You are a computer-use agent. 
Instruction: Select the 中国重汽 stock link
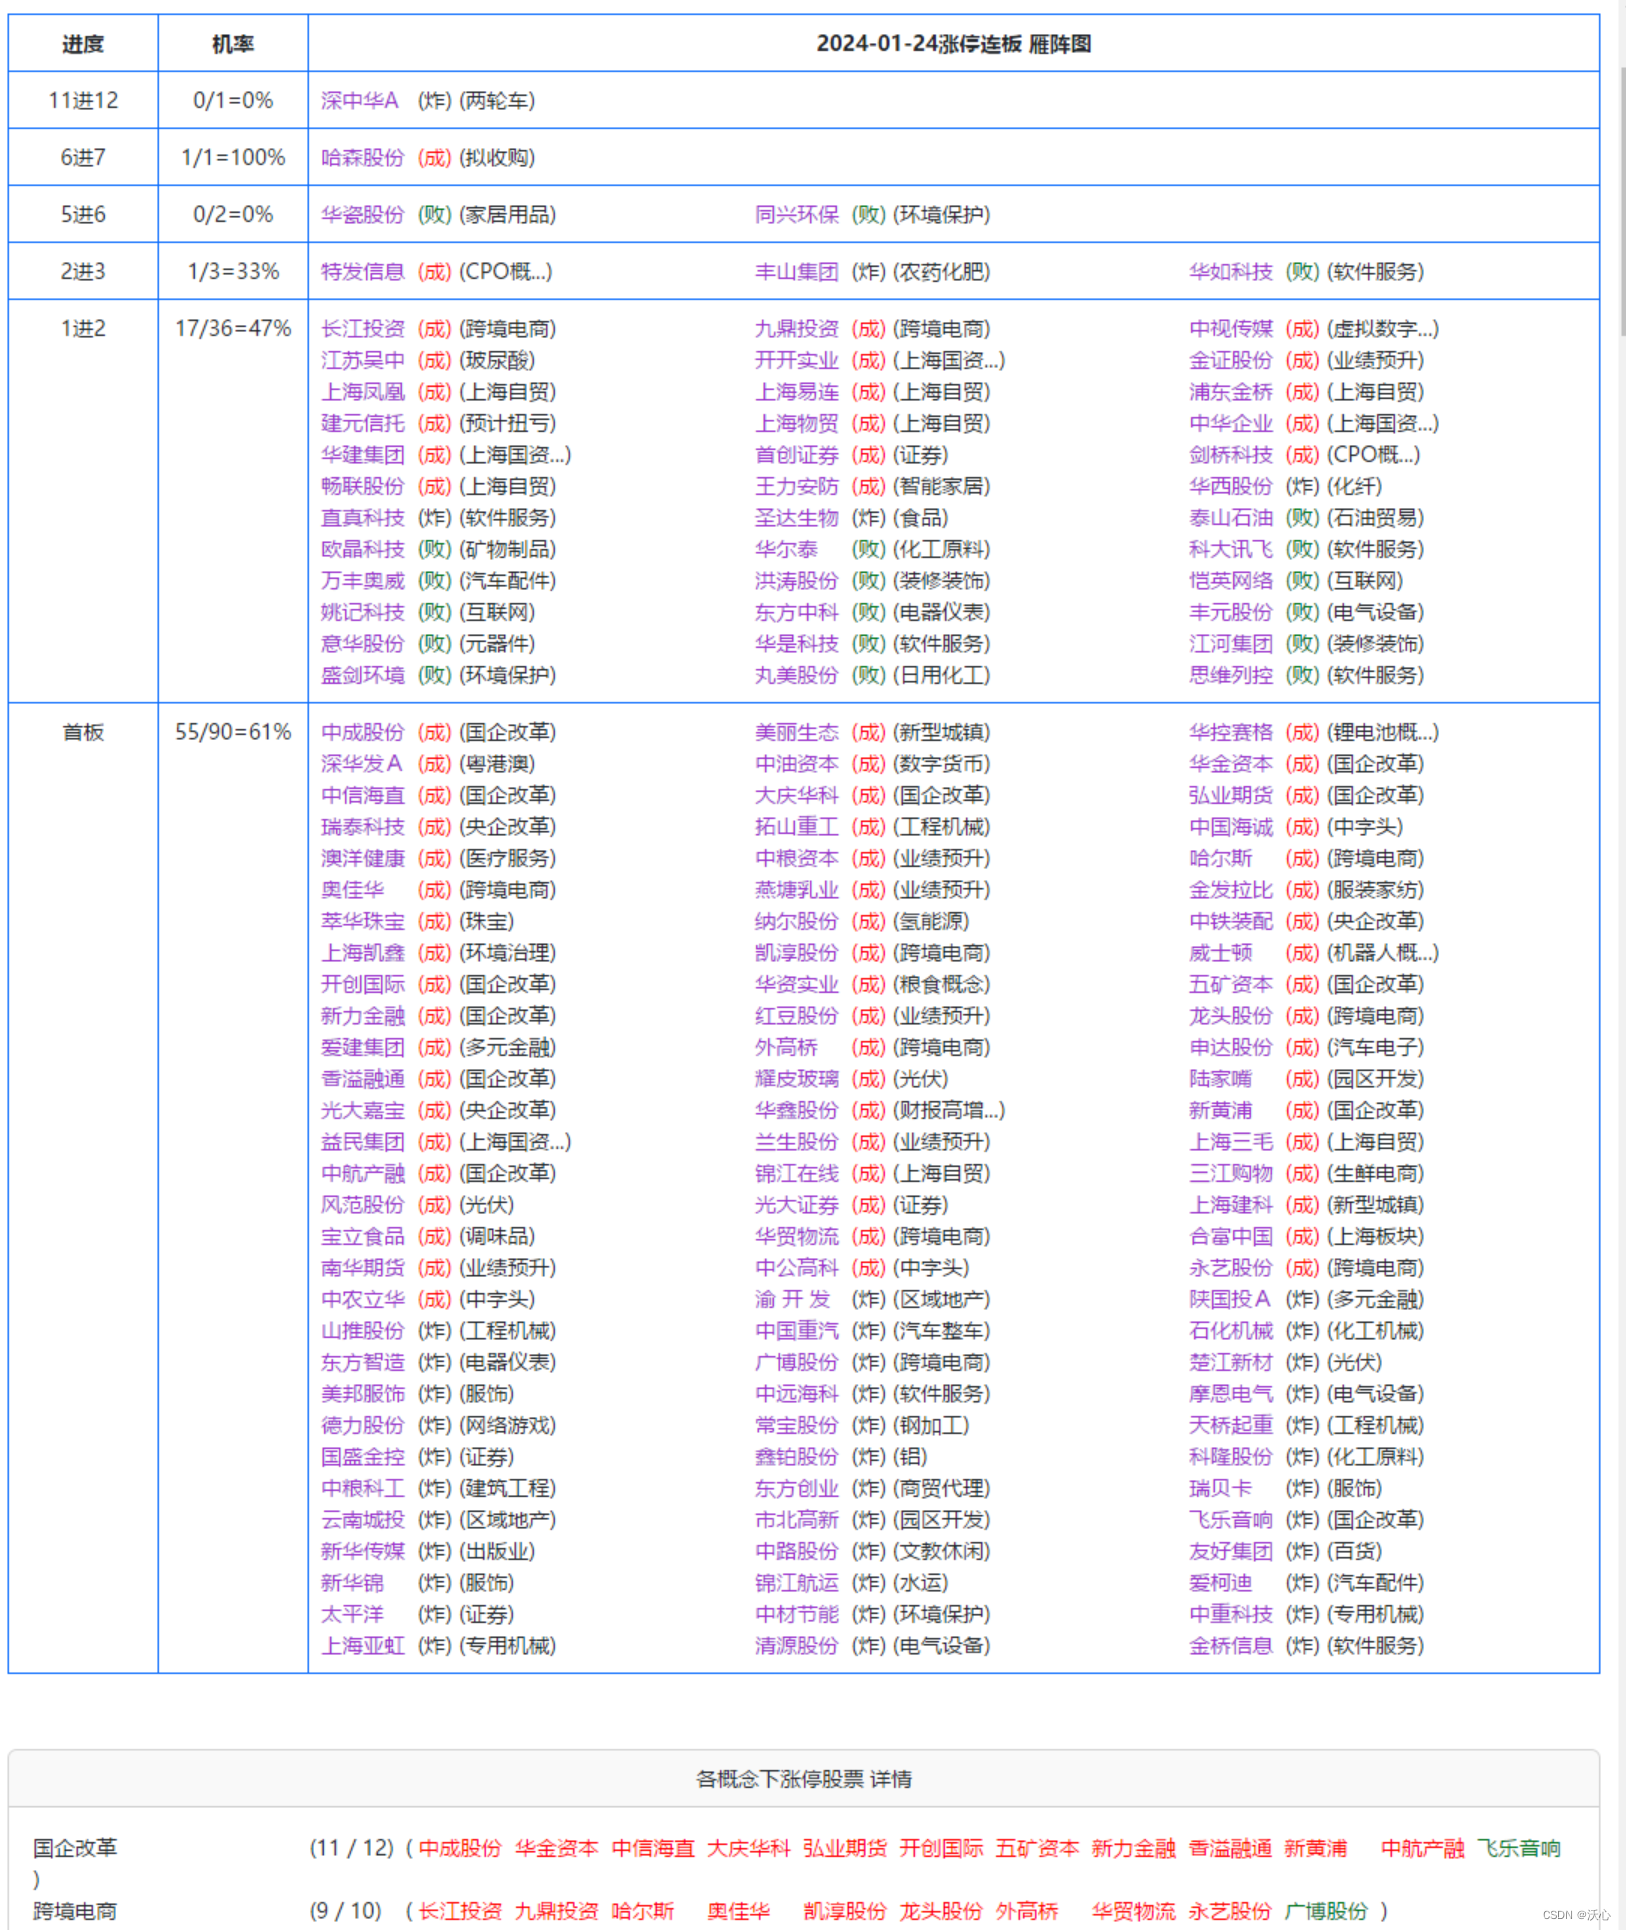pyautogui.click(x=796, y=1331)
